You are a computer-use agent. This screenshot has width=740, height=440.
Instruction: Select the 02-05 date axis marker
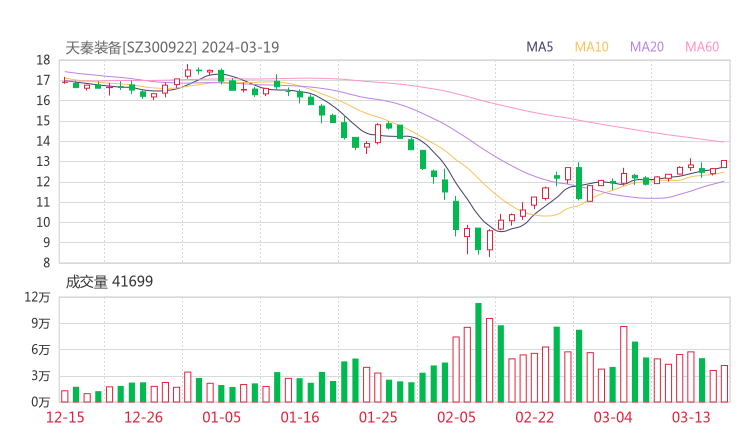[456, 416]
